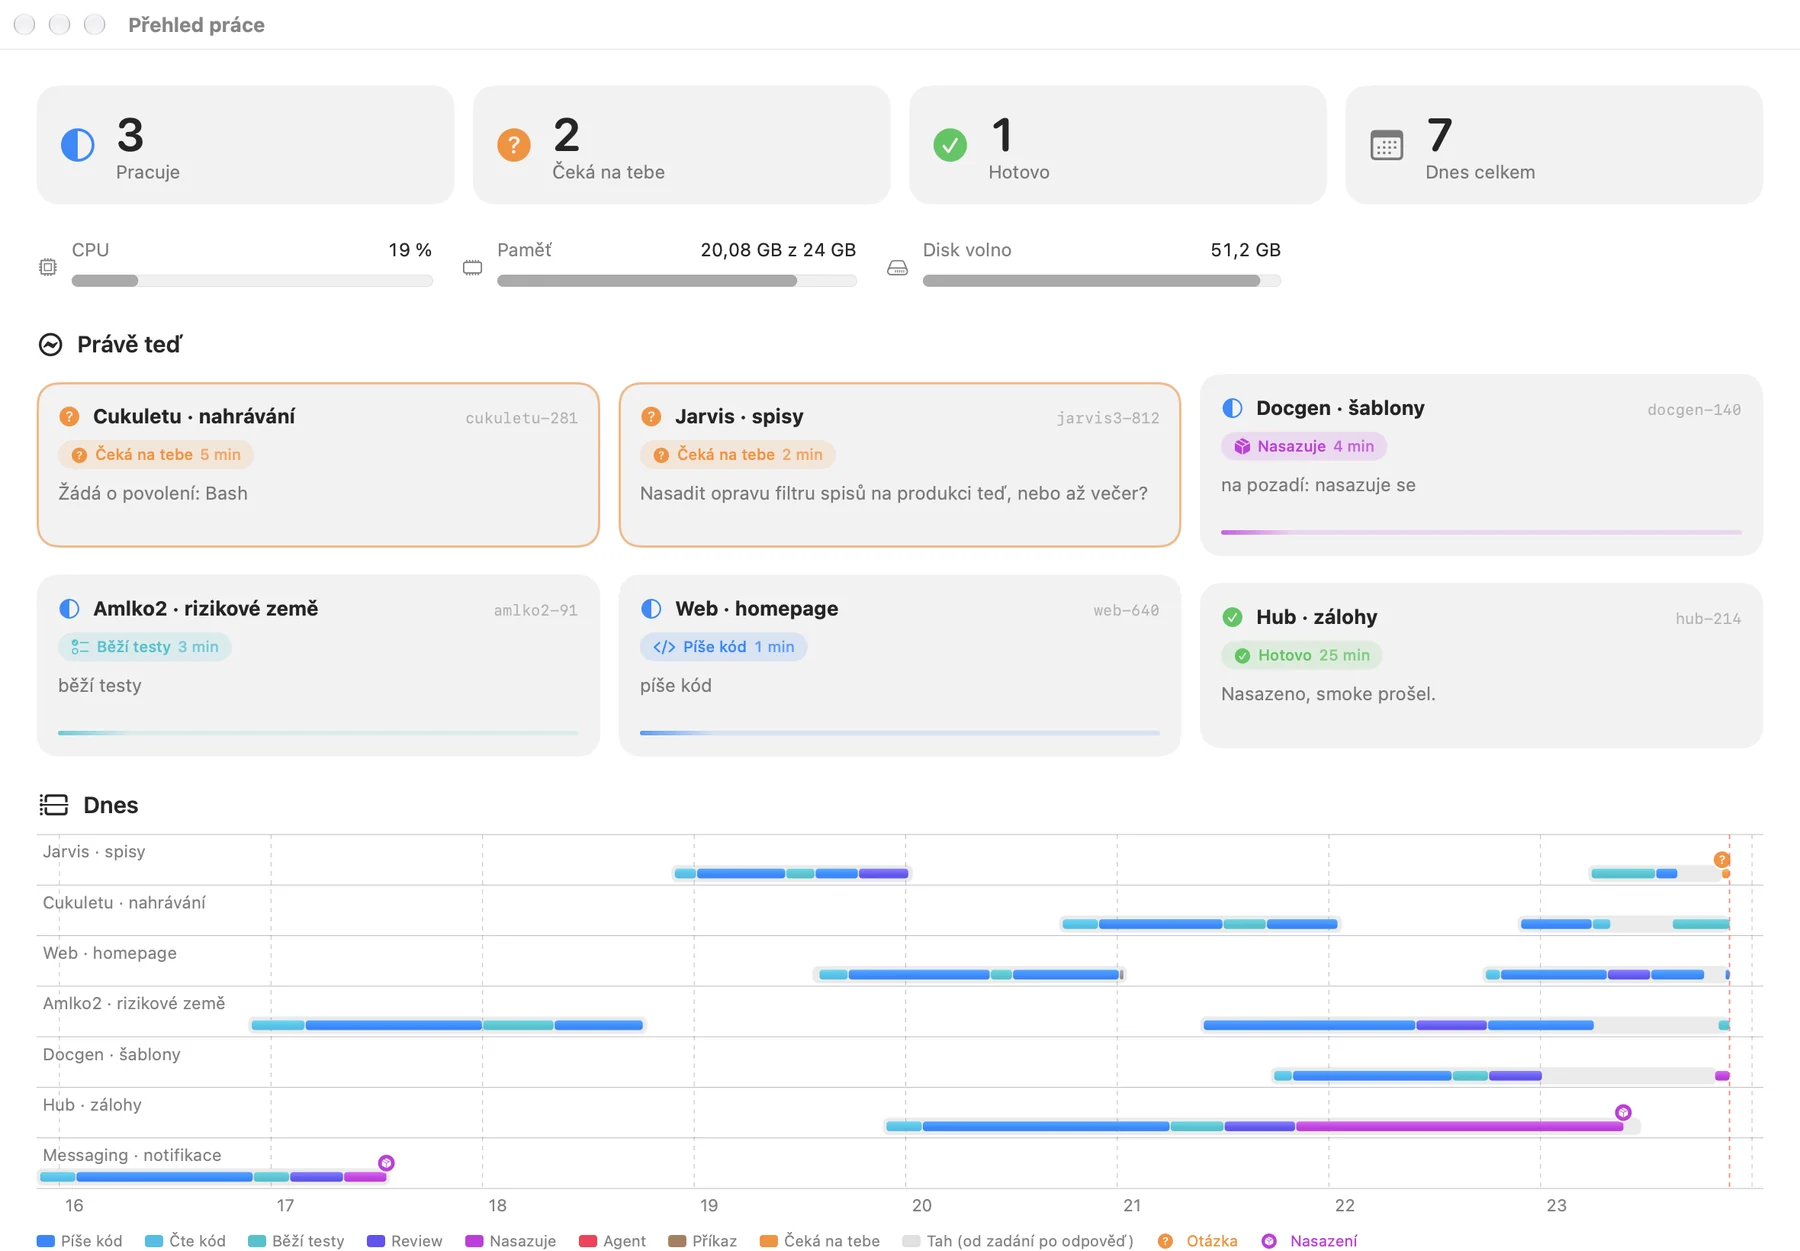
Task: Click the Právě teď activity icon
Action: tap(51, 345)
